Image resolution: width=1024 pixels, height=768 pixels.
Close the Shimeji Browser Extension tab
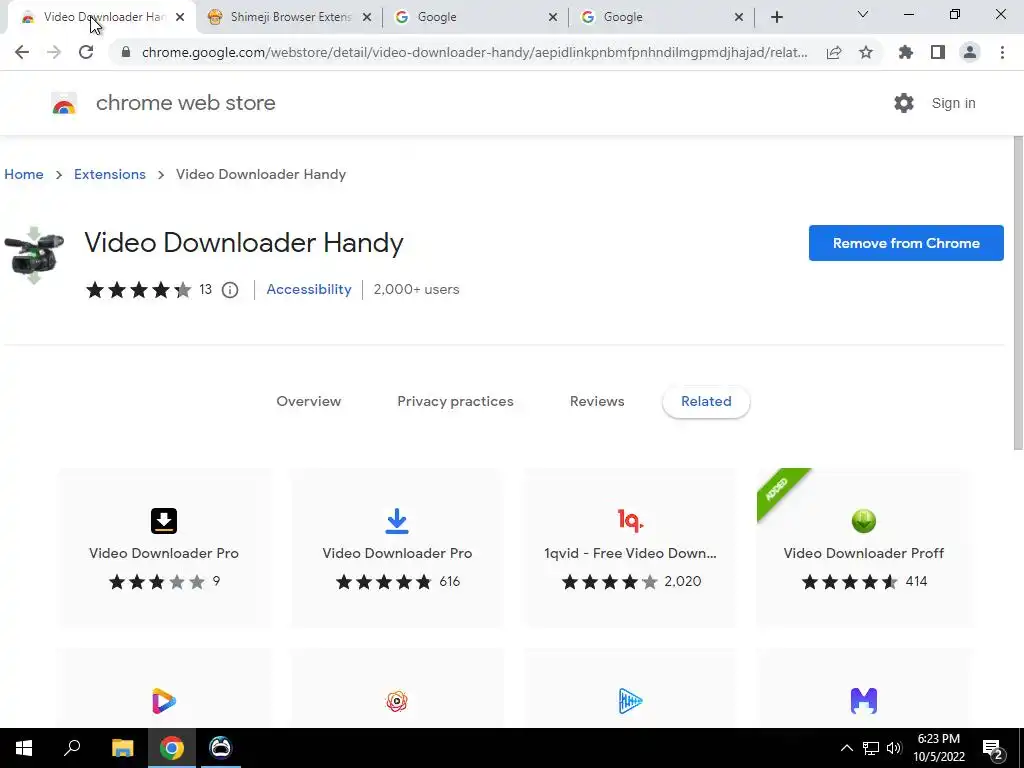tap(367, 17)
